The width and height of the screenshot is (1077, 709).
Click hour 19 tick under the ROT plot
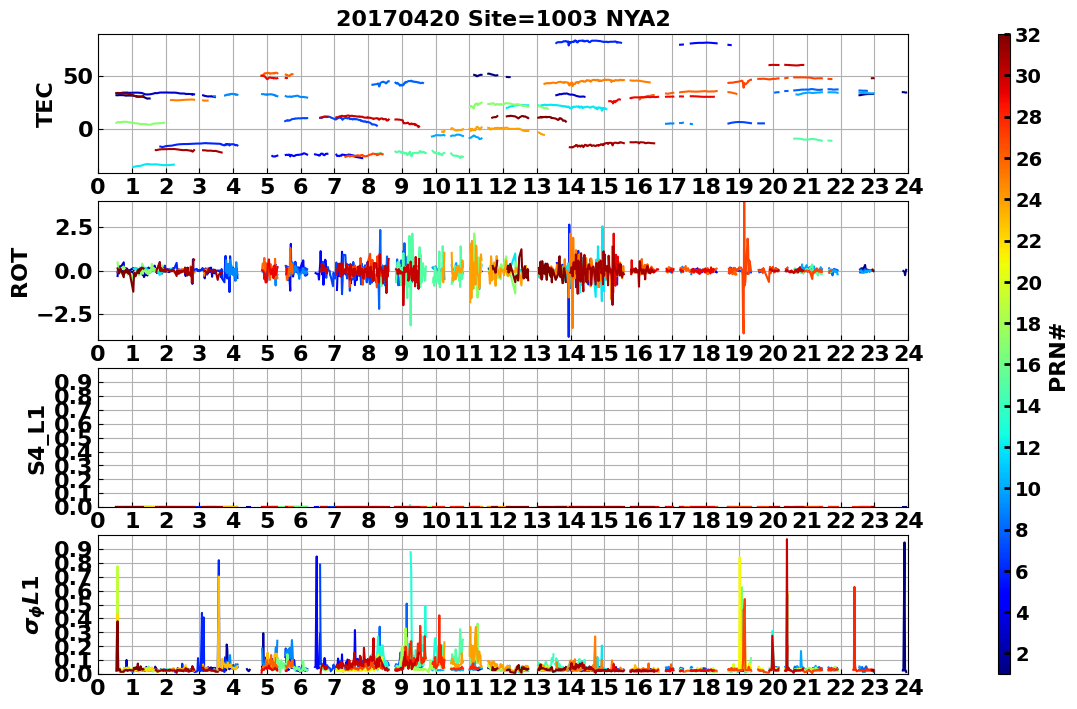[739, 354]
